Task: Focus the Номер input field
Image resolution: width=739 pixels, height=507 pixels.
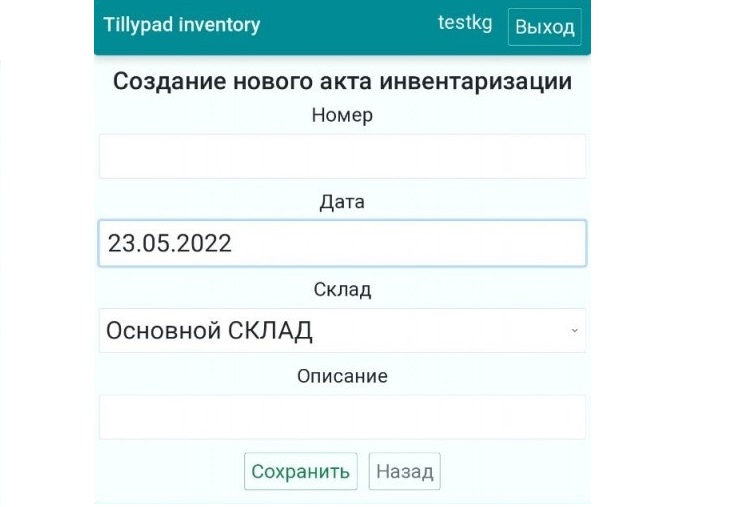Action: [x=342, y=156]
